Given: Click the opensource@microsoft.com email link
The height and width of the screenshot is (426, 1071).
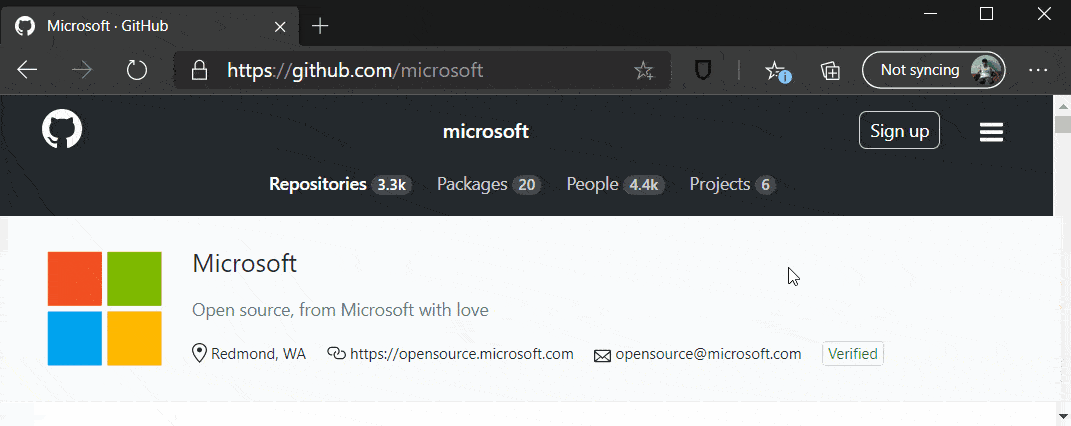Looking at the screenshot, I should click(x=708, y=354).
